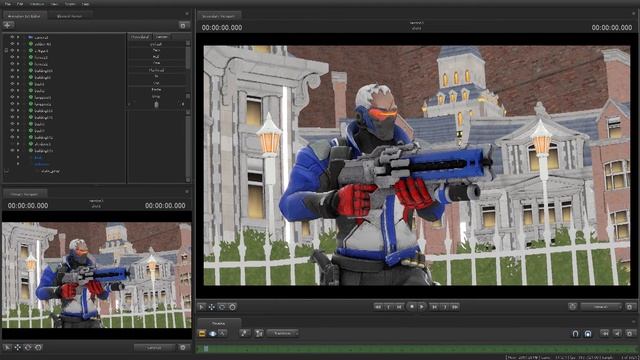Screen dimensions: 640x360
Task: Select the rotate manipulator in primary viewport
Action: pos(28,348)
